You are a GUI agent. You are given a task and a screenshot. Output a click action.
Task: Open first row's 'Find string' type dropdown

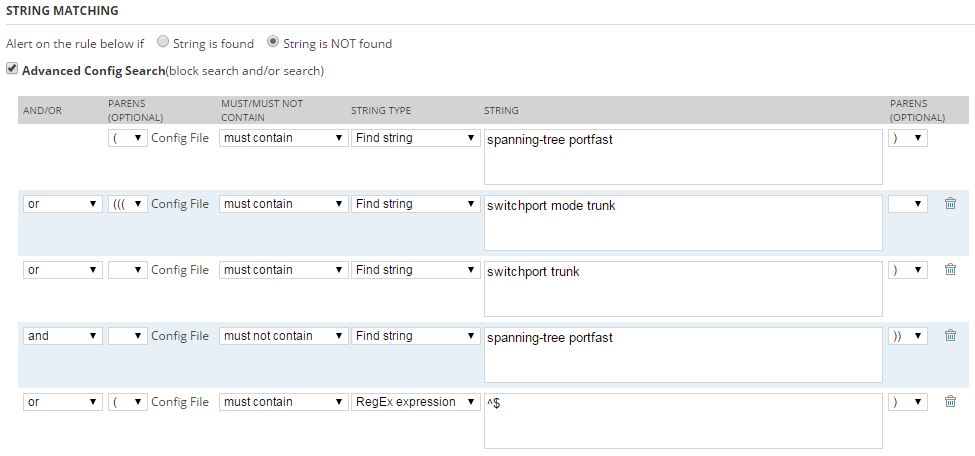click(415, 138)
